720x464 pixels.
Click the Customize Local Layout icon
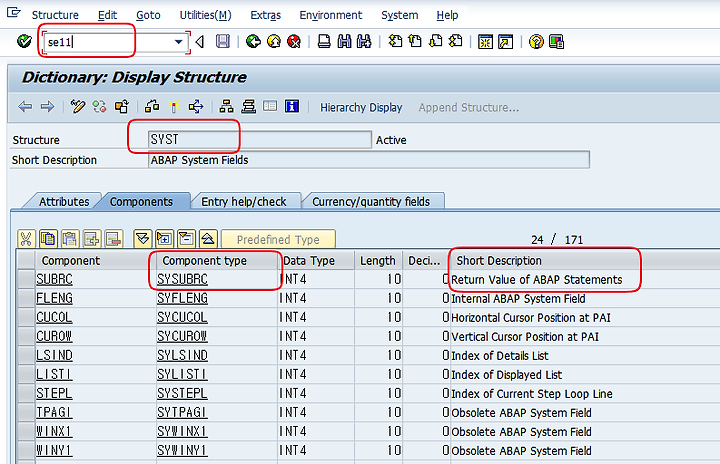pyautogui.click(x=556, y=42)
